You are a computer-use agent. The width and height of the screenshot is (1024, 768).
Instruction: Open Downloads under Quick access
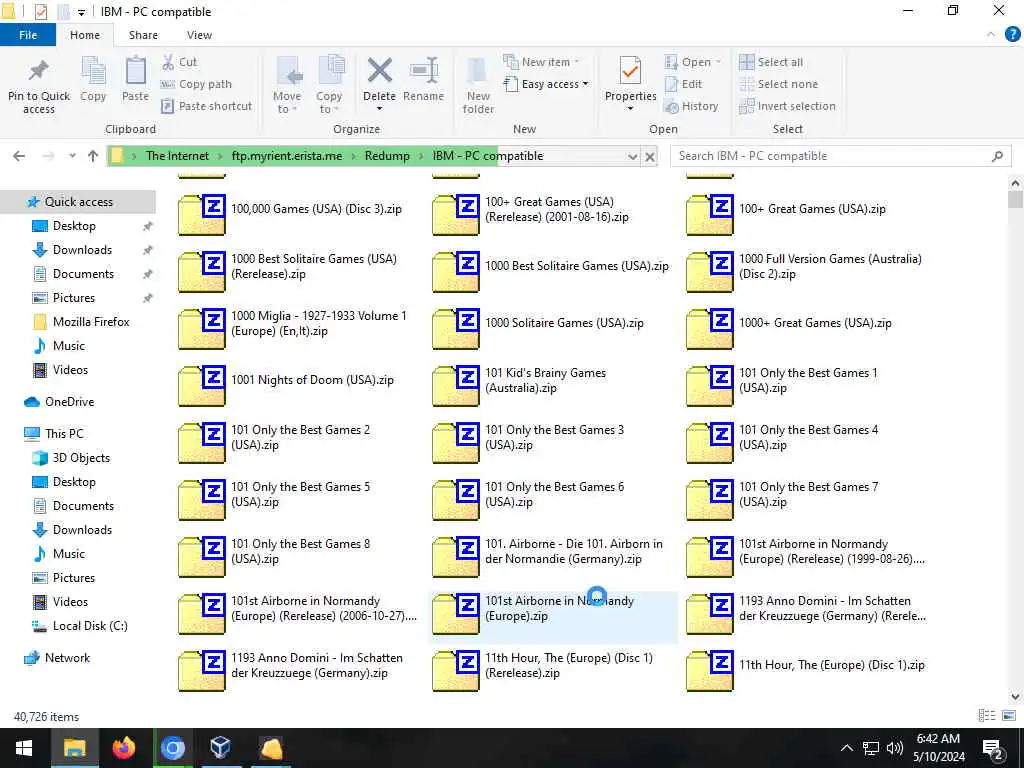pyautogui.click(x=82, y=249)
